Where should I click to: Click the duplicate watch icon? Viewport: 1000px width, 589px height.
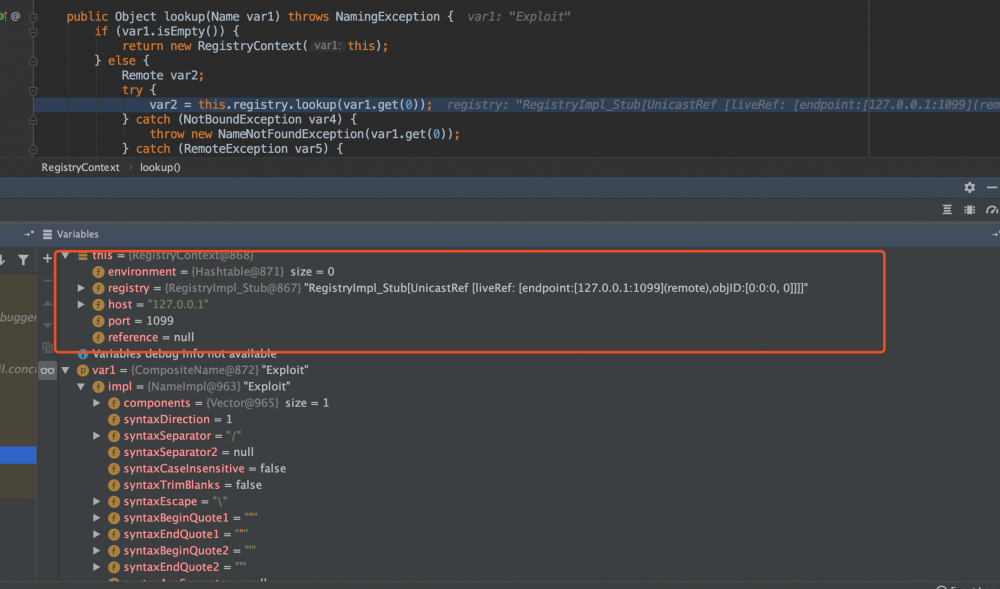pyautogui.click(x=47, y=347)
